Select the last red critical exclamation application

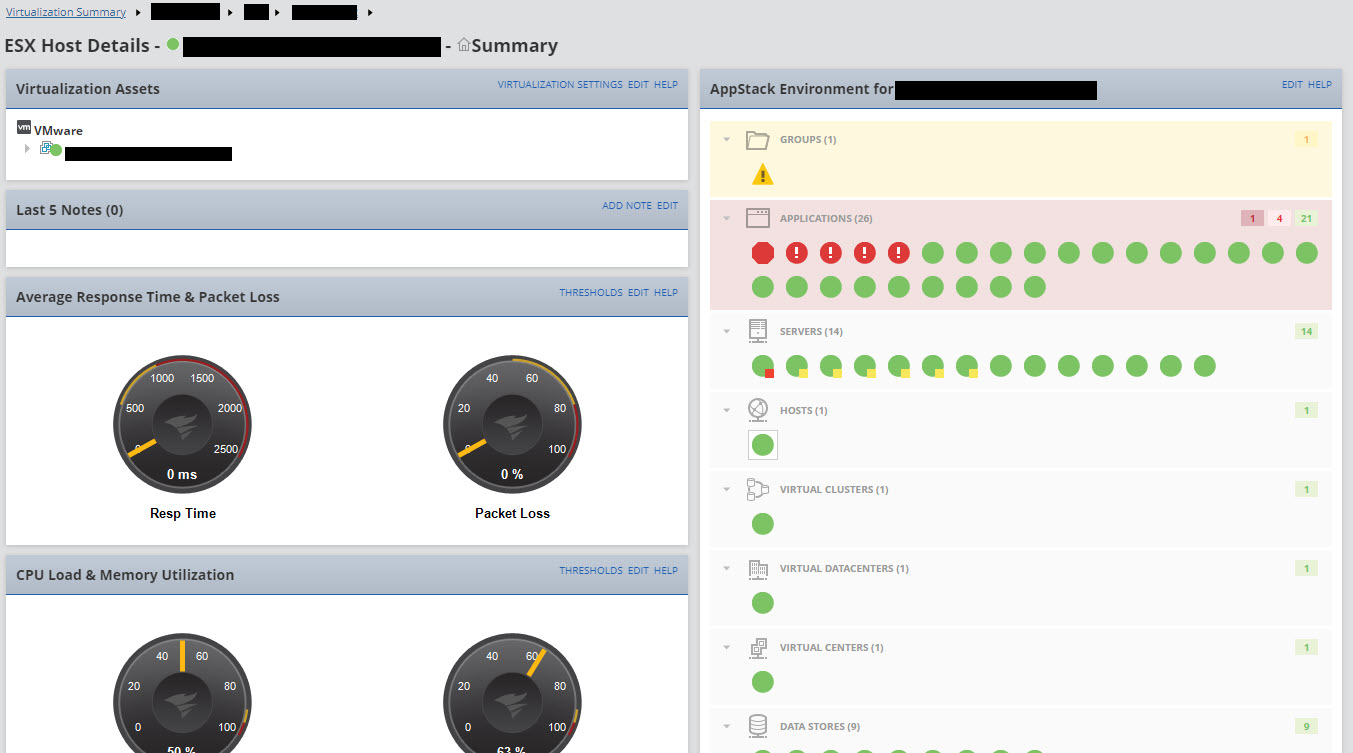(x=898, y=253)
